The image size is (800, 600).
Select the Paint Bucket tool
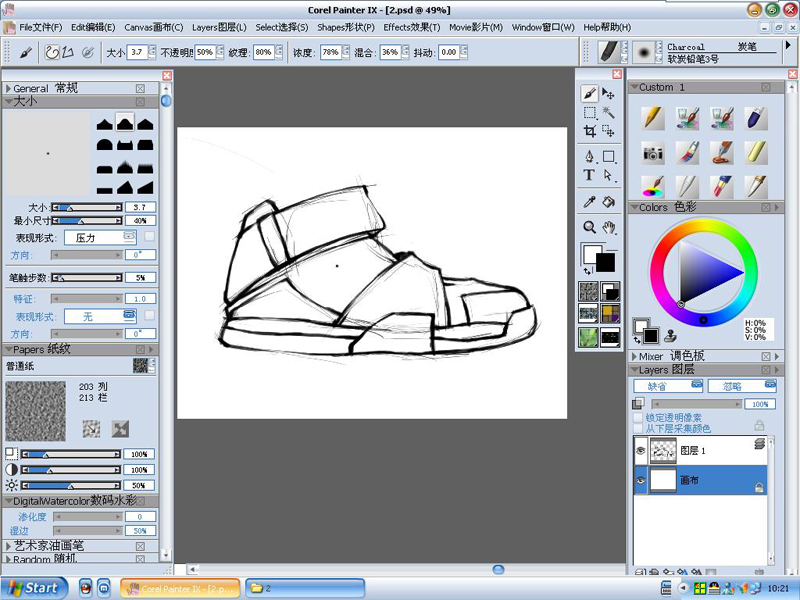point(608,202)
